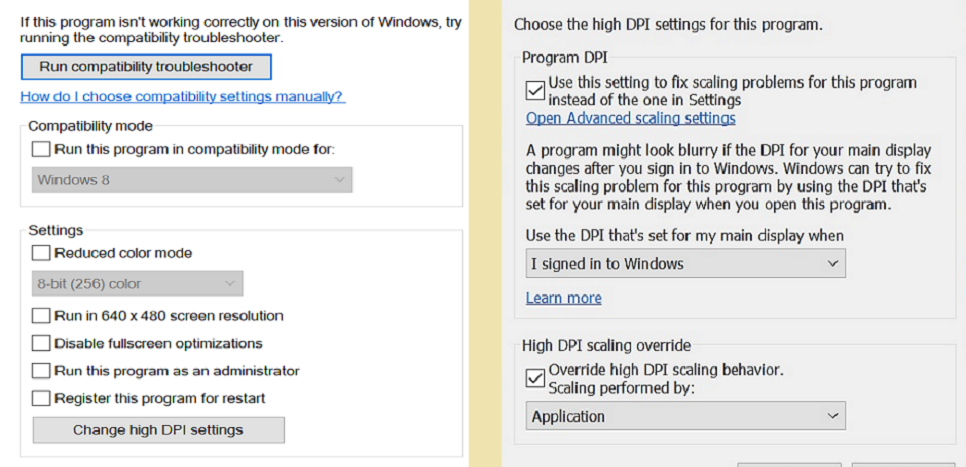Tick the Reduced color mode checkbox
This screenshot has width=966, height=467.
[41, 253]
